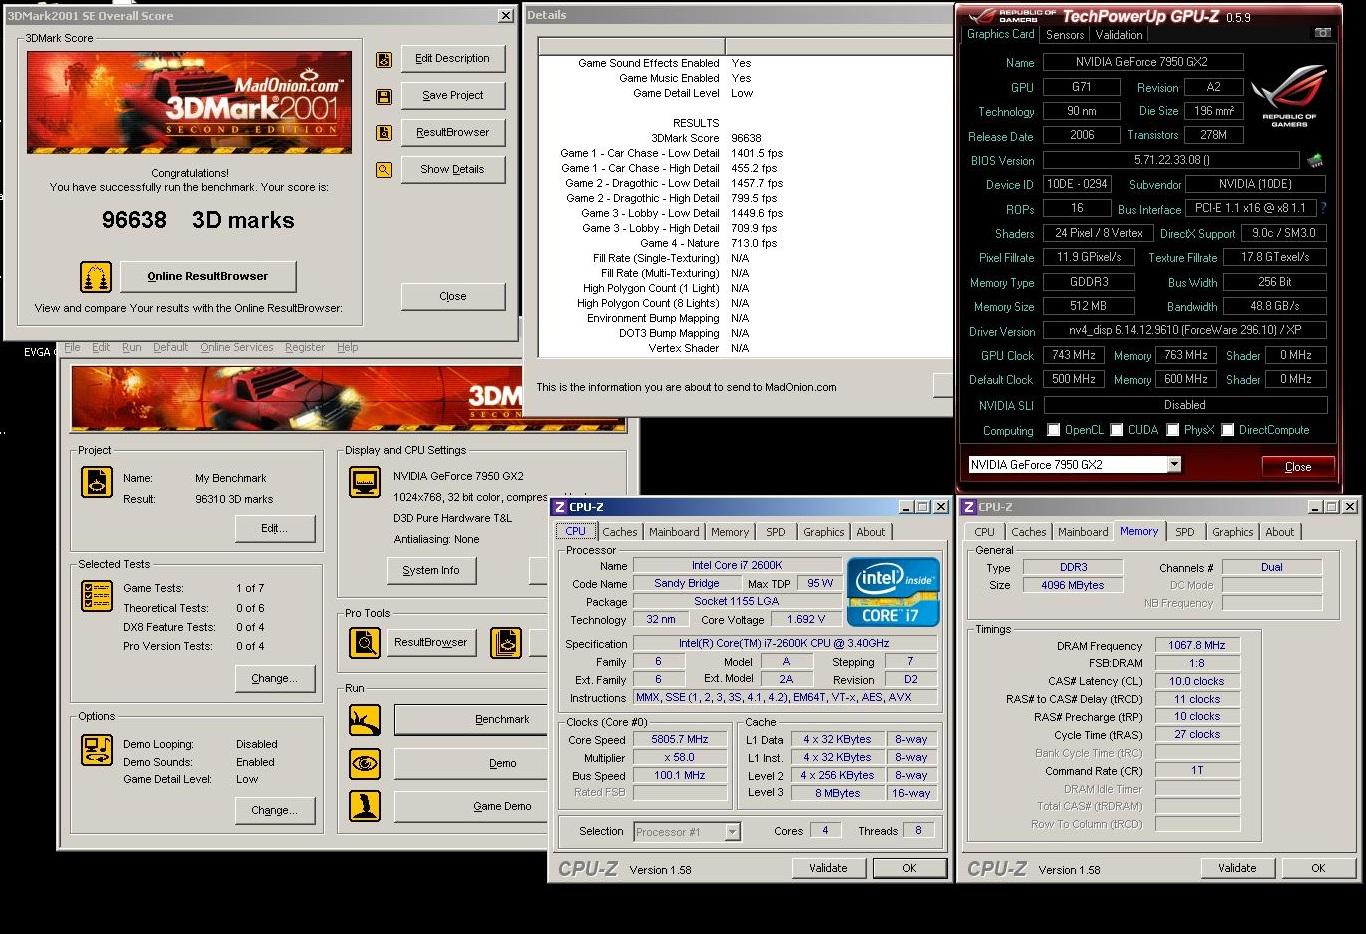Click the Options demo settings icon
The height and width of the screenshot is (934, 1366).
click(97, 749)
